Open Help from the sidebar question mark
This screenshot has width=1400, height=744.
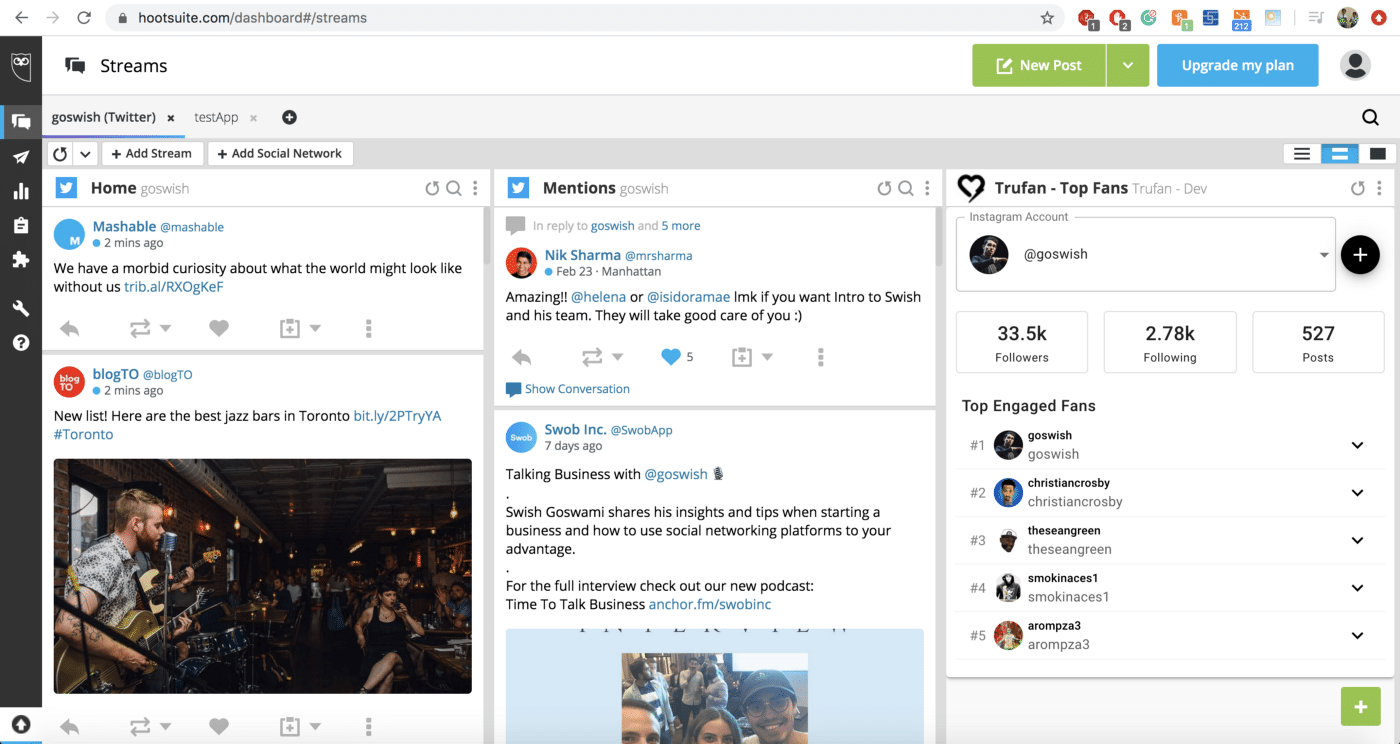point(21,342)
